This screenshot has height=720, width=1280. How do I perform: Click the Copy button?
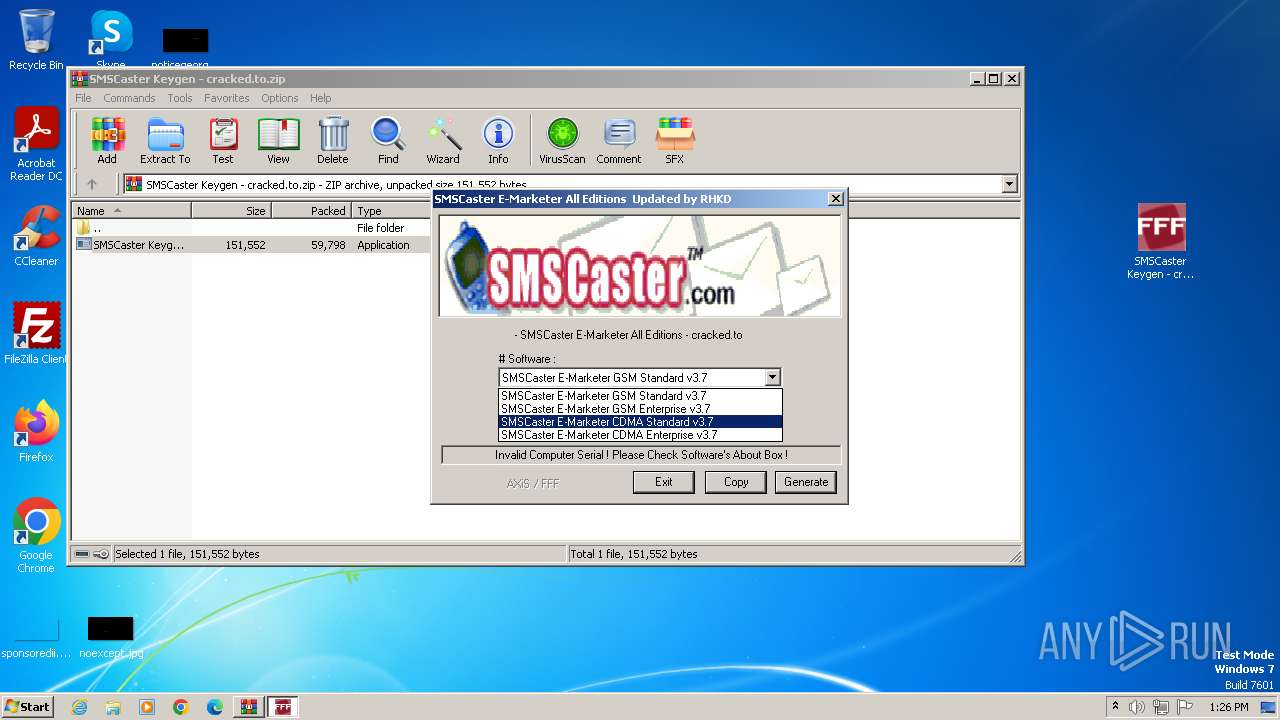[736, 482]
